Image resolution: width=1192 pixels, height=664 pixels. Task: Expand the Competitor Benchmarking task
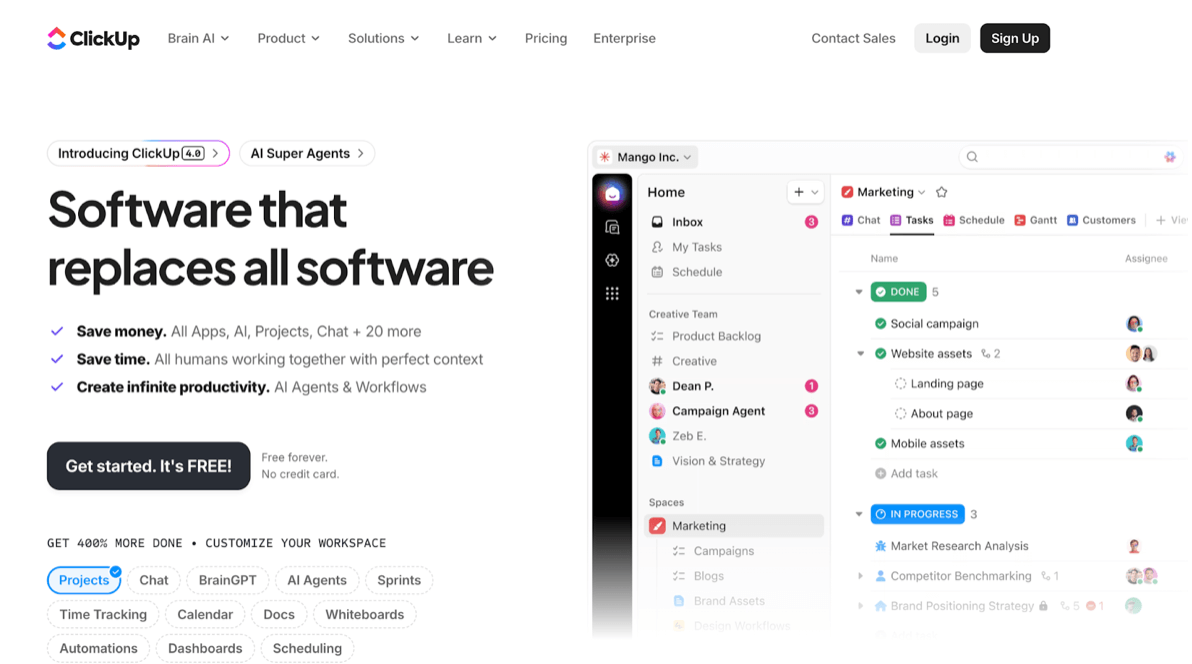(861, 576)
